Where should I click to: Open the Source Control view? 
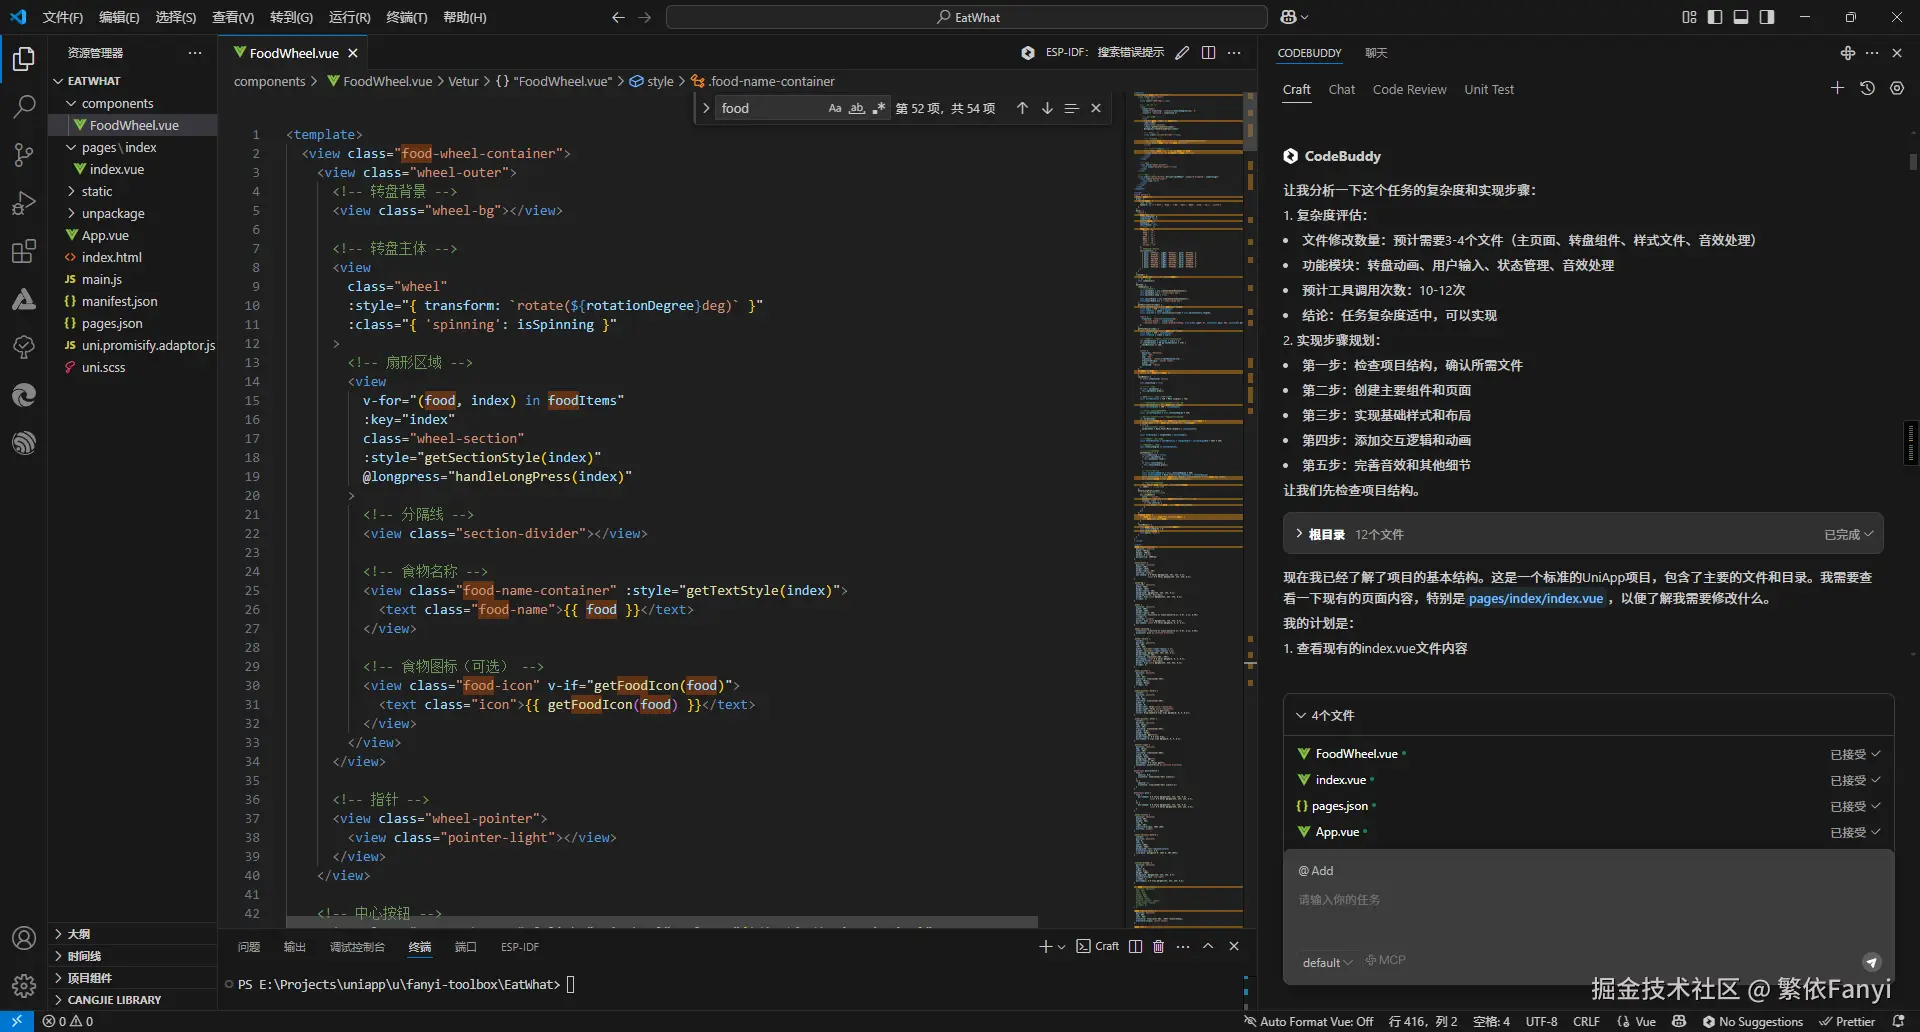[24, 154]
